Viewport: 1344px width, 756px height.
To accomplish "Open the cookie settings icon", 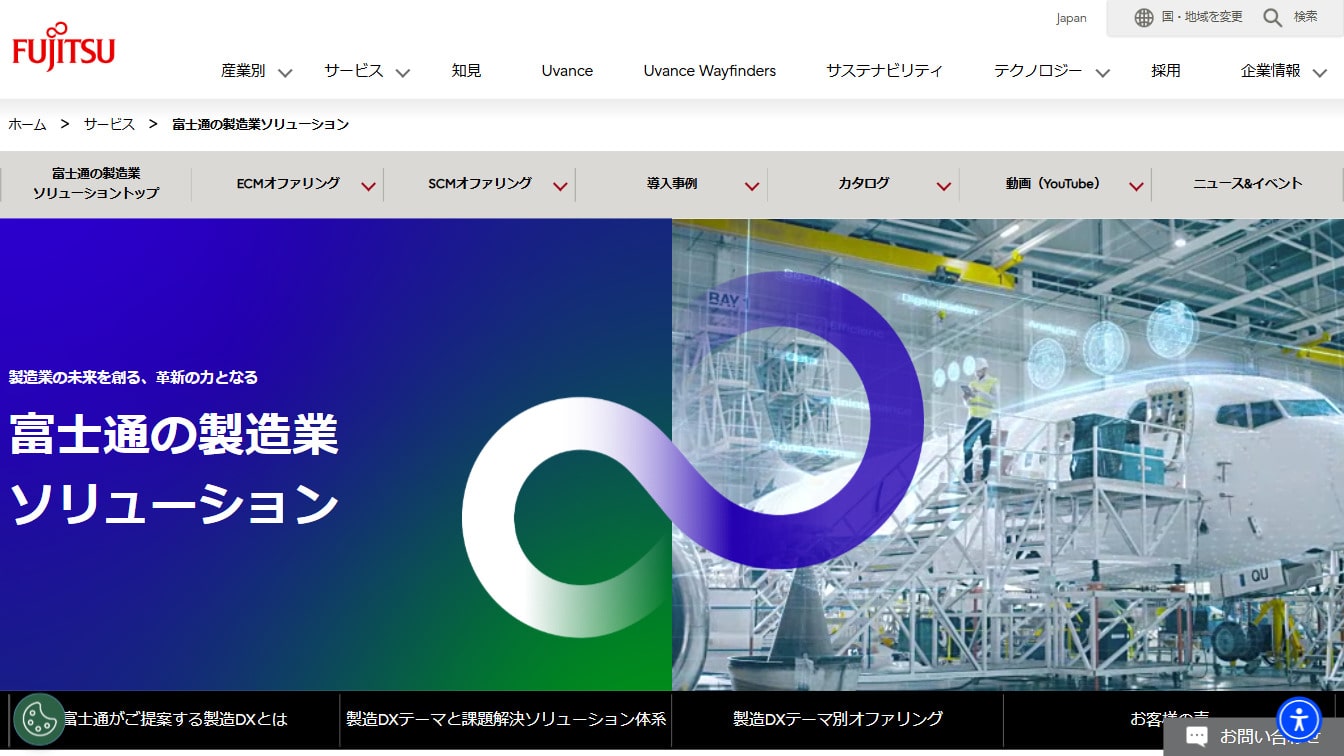I will [x=39, y=719].
